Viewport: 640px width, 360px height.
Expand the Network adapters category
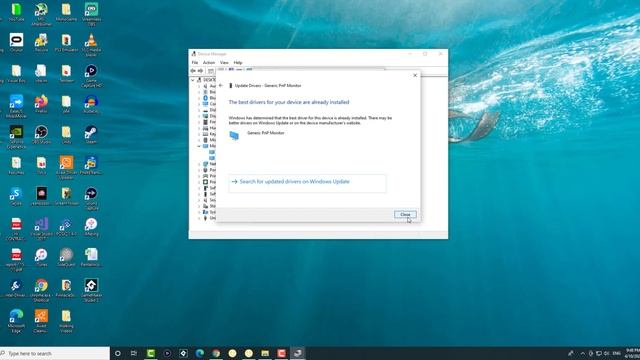pos(199,164)
